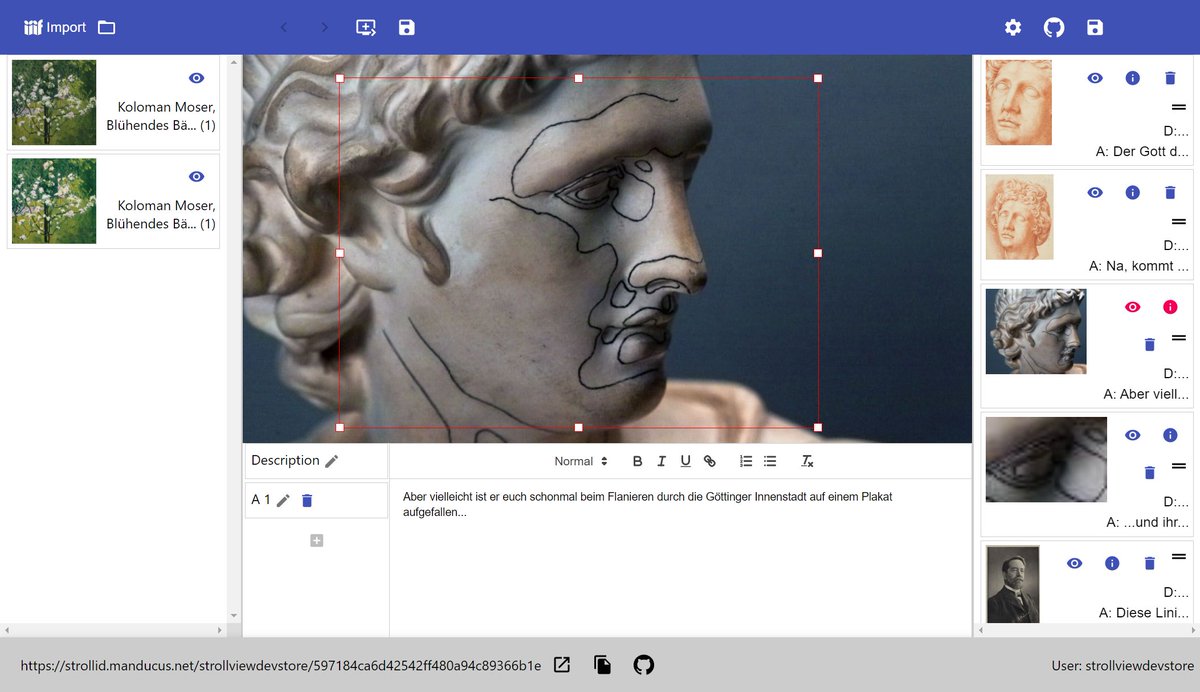The height and width of the screenshot is (692, 1200).
Task: Open settings gear icon
Action: click(x=1013, y=27)
